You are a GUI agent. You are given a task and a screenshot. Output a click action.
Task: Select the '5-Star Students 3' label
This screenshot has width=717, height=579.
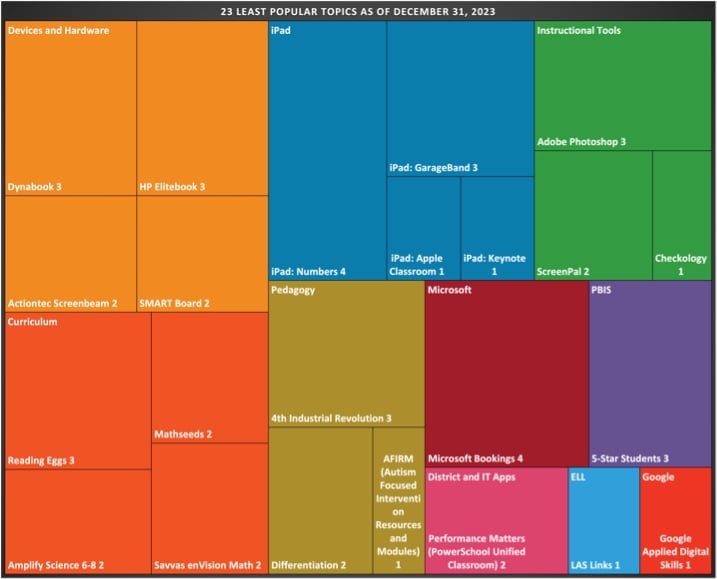[x=630, y=459]
